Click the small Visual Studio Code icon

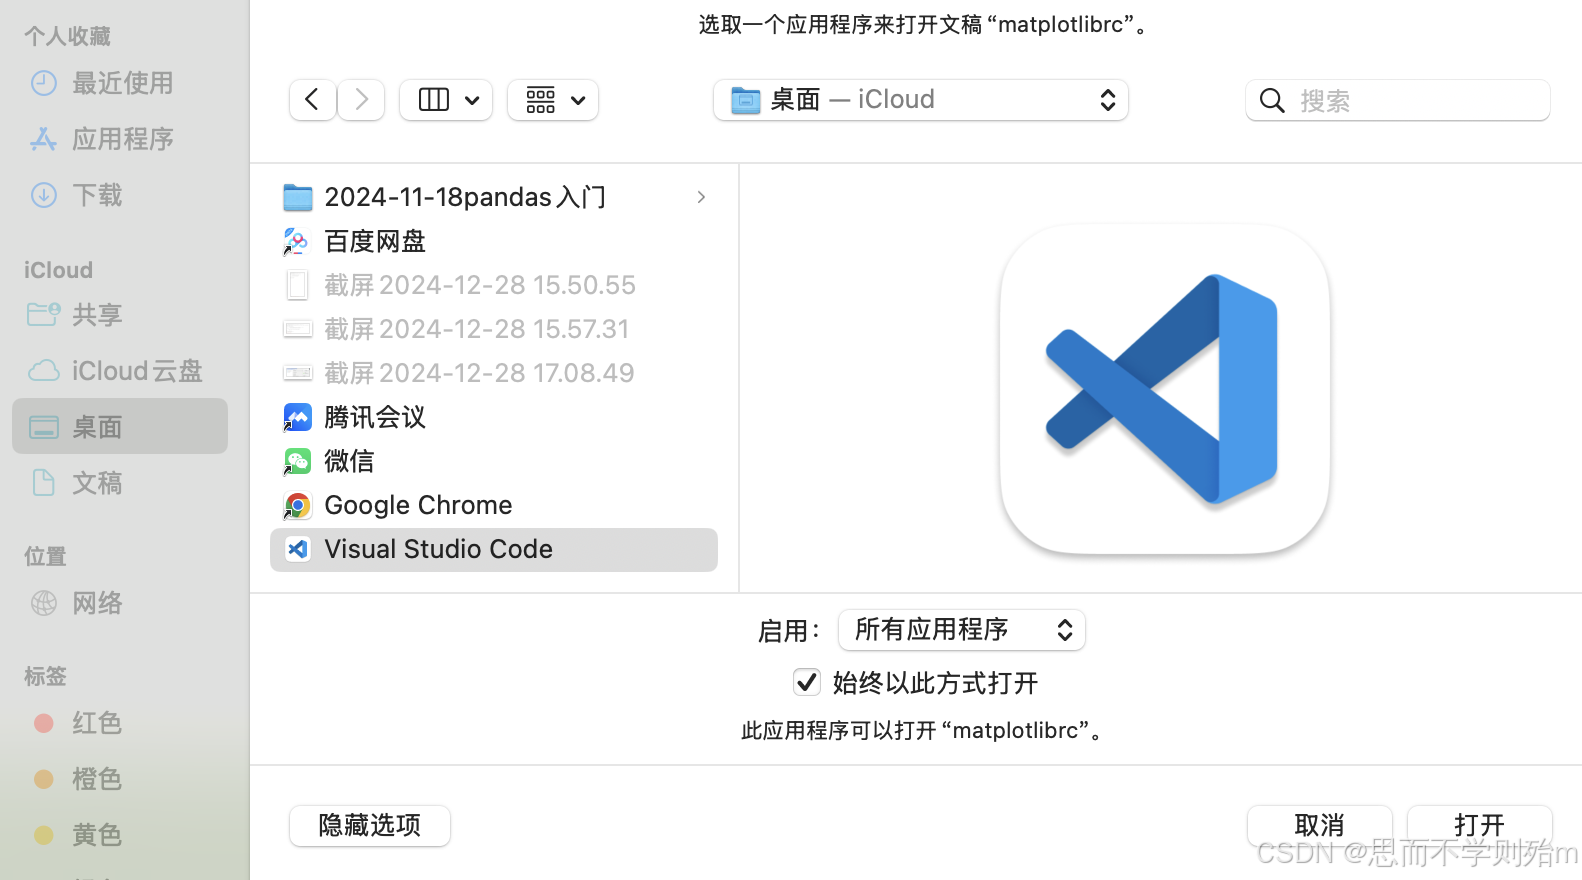pyautogui.click(x=298, y=549)
